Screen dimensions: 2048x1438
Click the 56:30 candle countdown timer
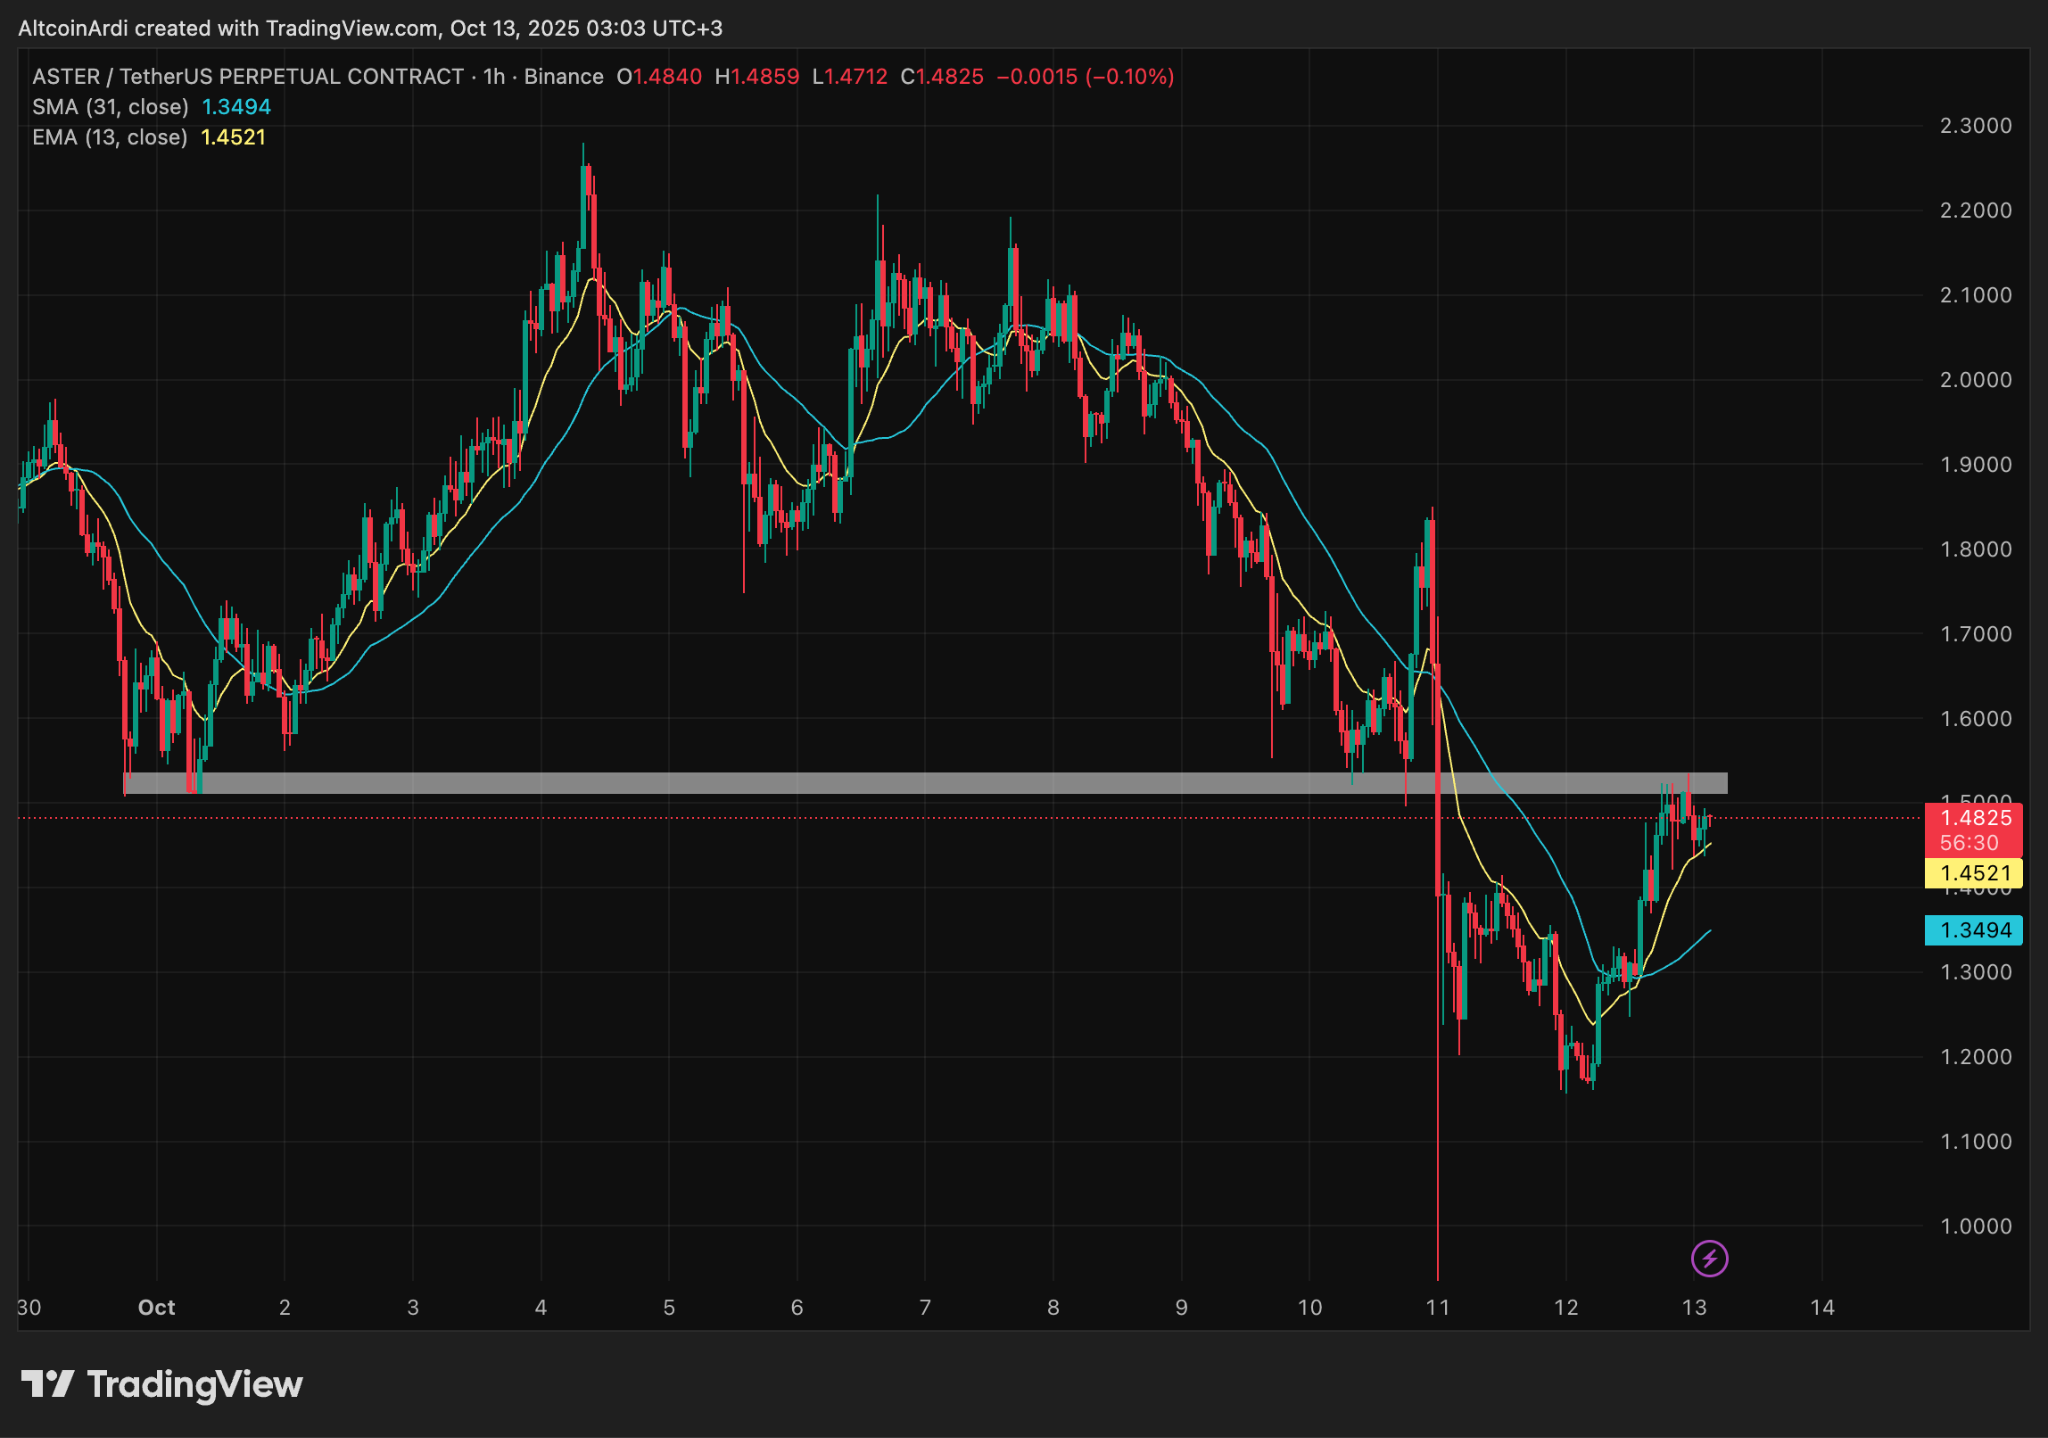[x=1968, y=843]
